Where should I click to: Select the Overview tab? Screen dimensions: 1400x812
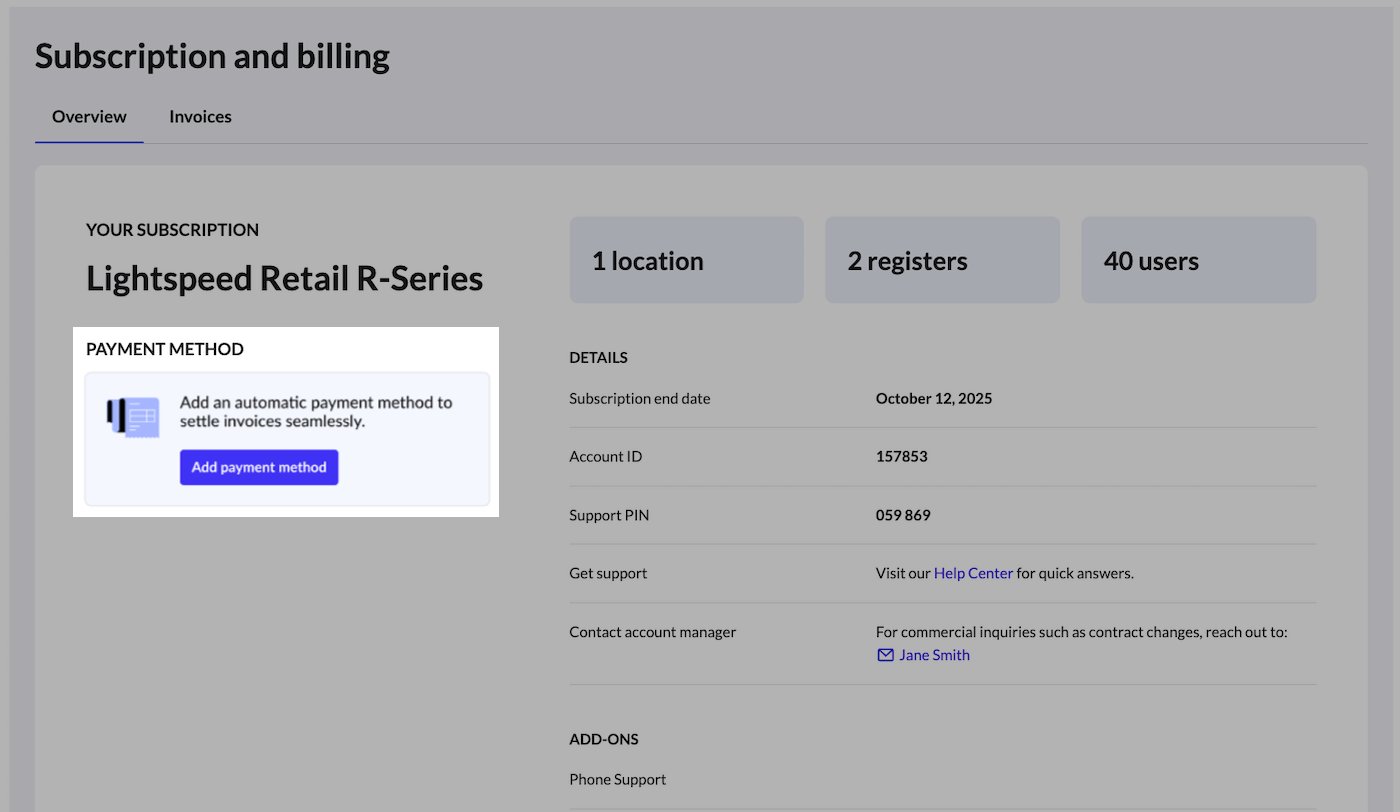click(x=89, y=117)
